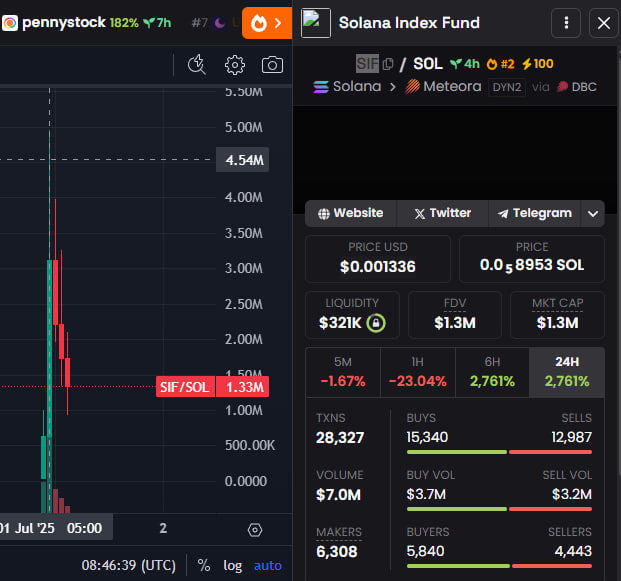621x581 pixels.
Task: Expand the social links dropdown chevron
Action: [593, 213]
